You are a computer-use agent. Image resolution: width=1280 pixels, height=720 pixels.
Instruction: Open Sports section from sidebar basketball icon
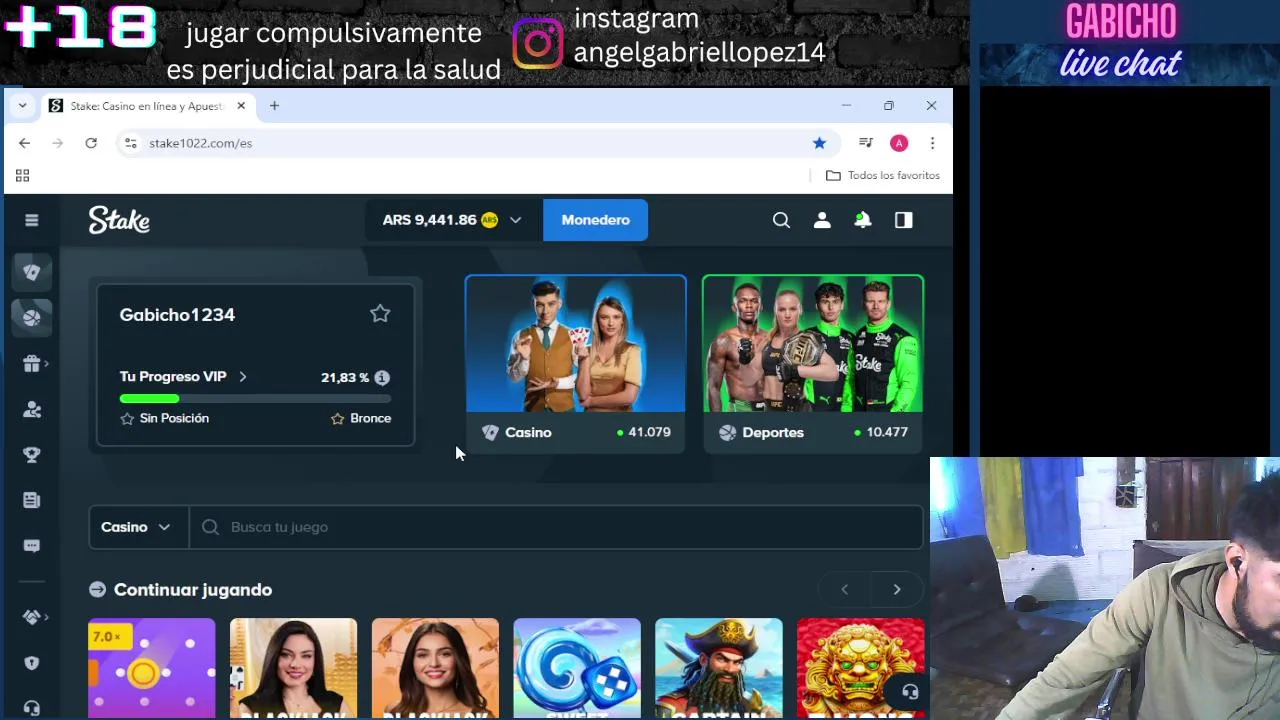coord(32,317)
